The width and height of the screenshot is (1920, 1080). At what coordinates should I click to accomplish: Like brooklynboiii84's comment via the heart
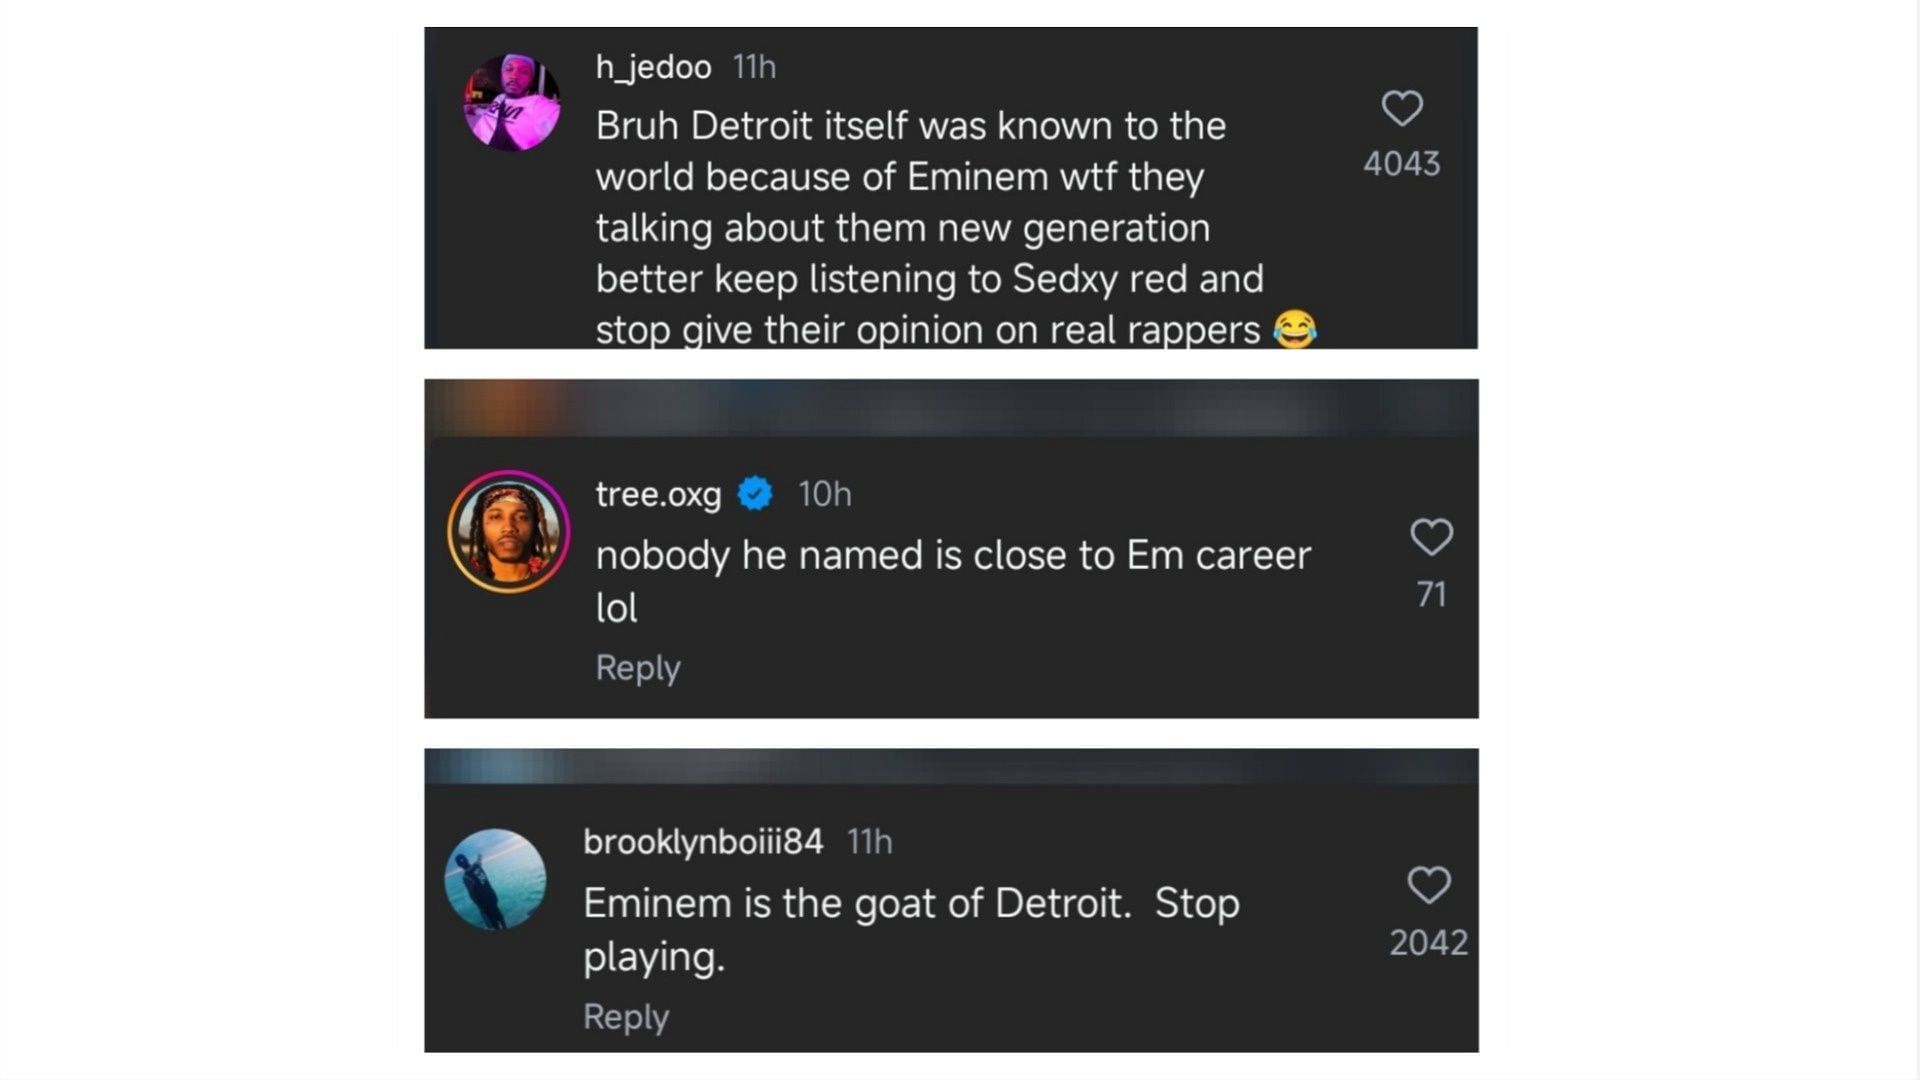pos(1429,885)
